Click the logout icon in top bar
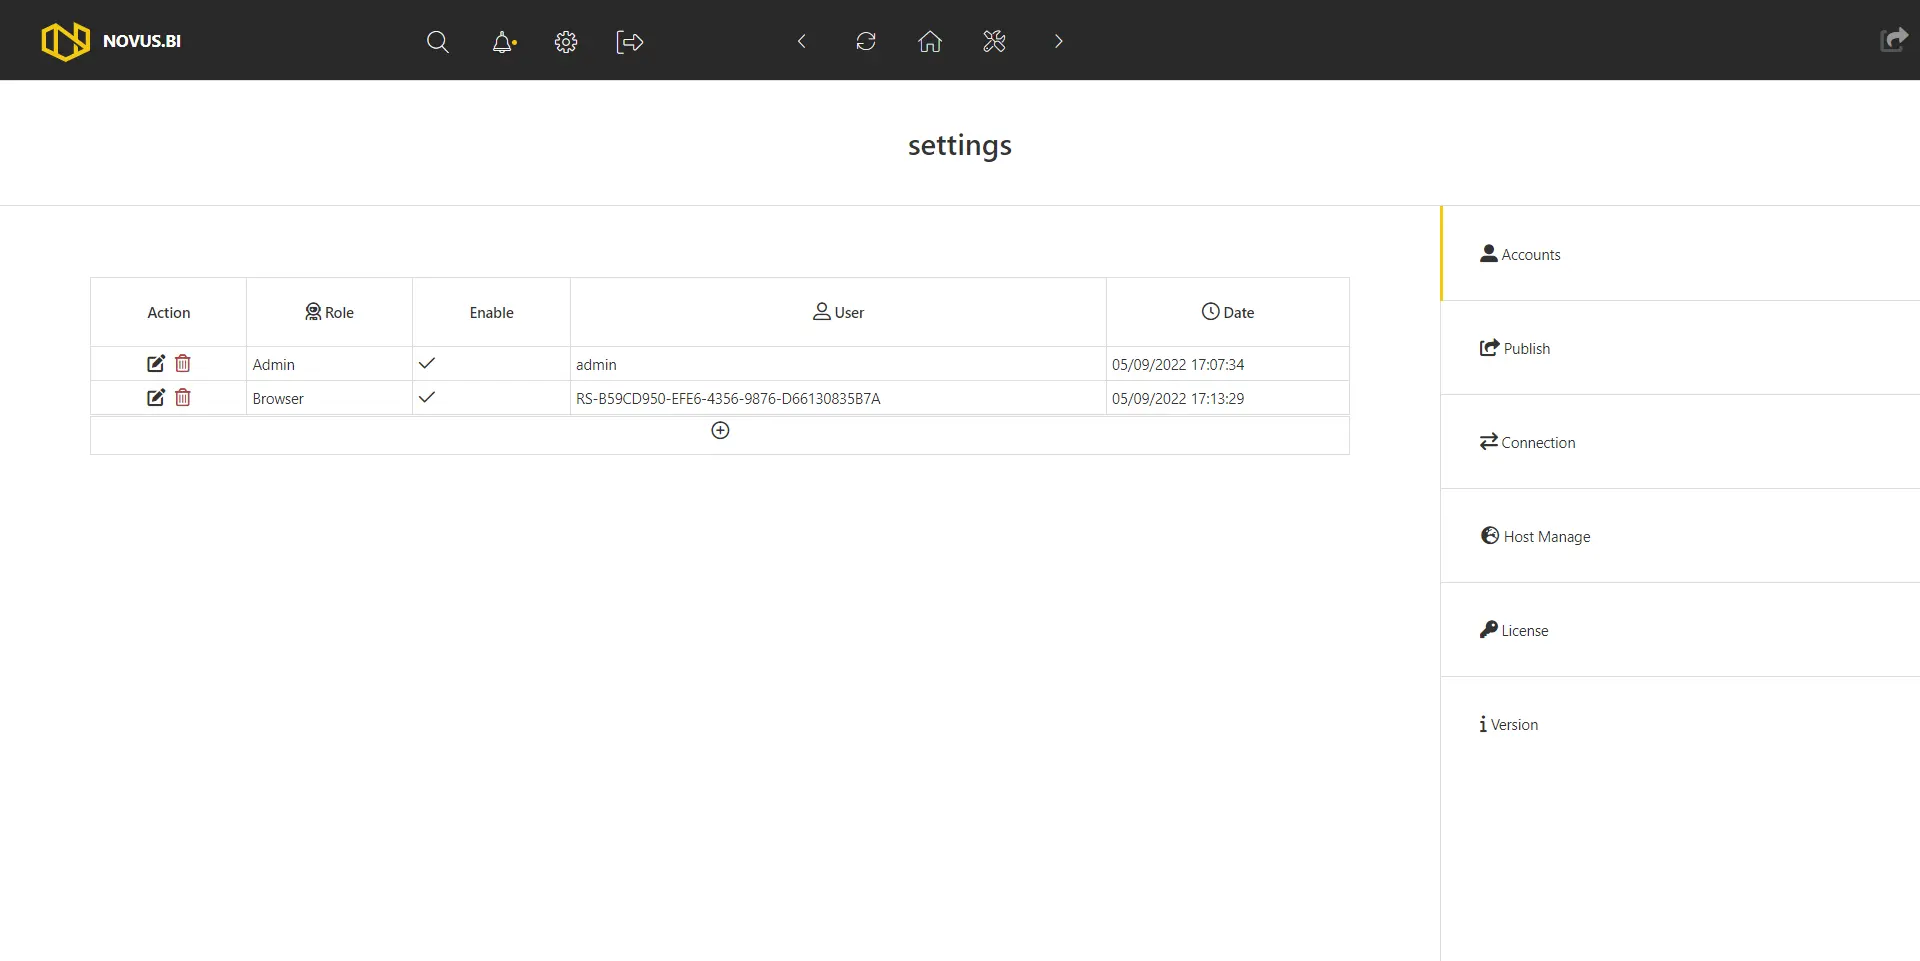 [629, 41]
